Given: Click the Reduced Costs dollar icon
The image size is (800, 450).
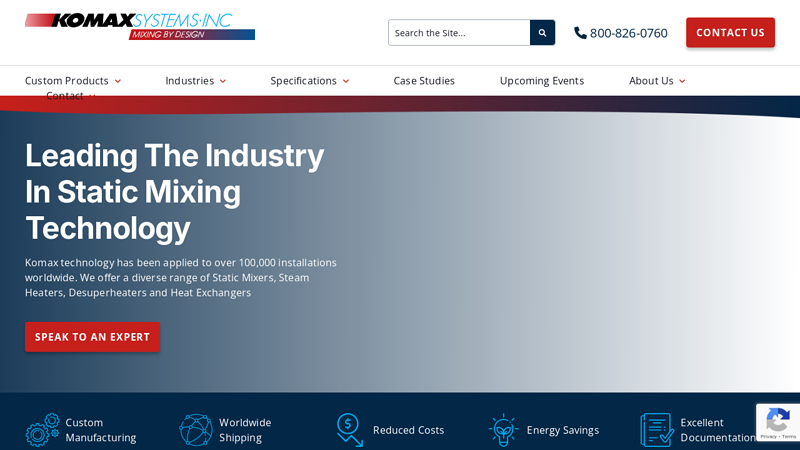Looking at the screenshot, I should (x=349, y=430).
